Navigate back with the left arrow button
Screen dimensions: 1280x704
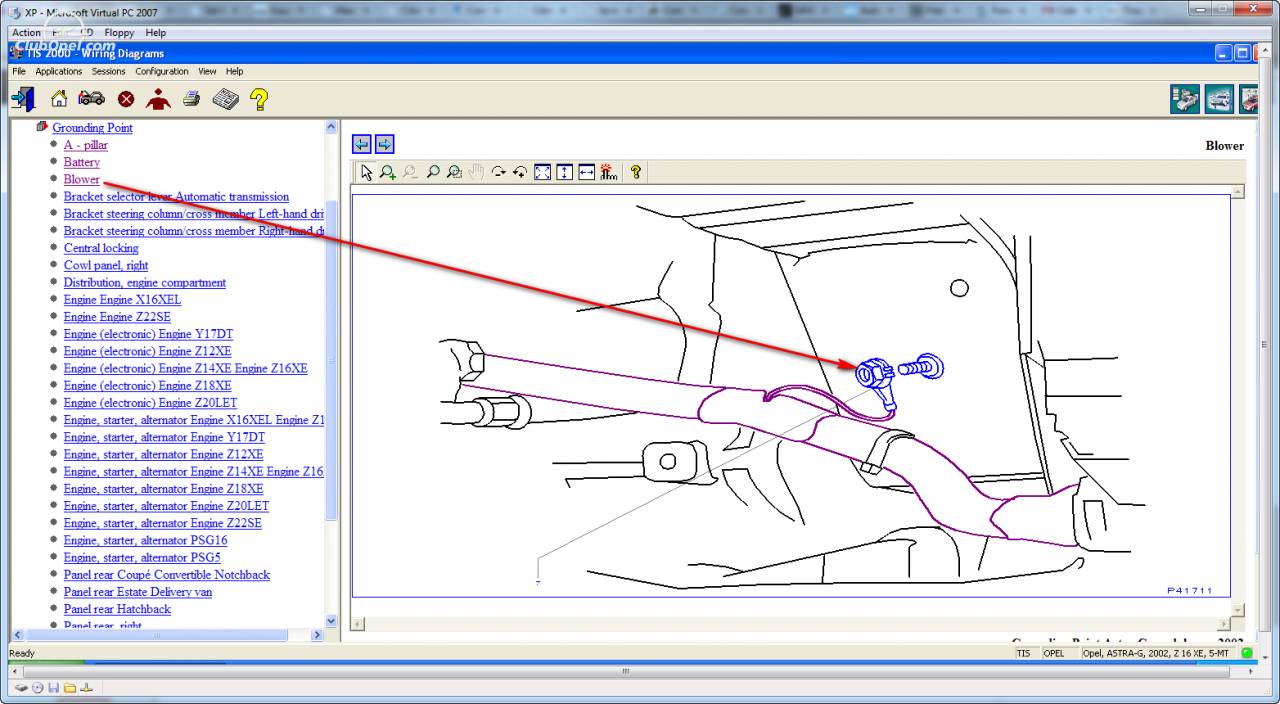(x=362, y=144)
